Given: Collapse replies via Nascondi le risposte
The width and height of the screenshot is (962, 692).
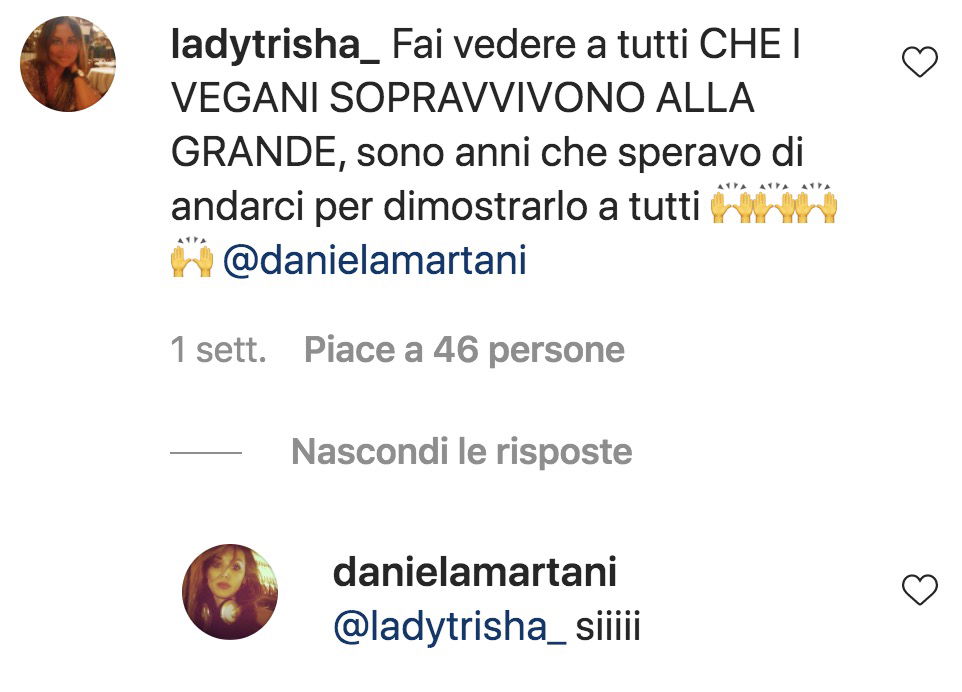Looking at the screenshot, I should (461, 452).
